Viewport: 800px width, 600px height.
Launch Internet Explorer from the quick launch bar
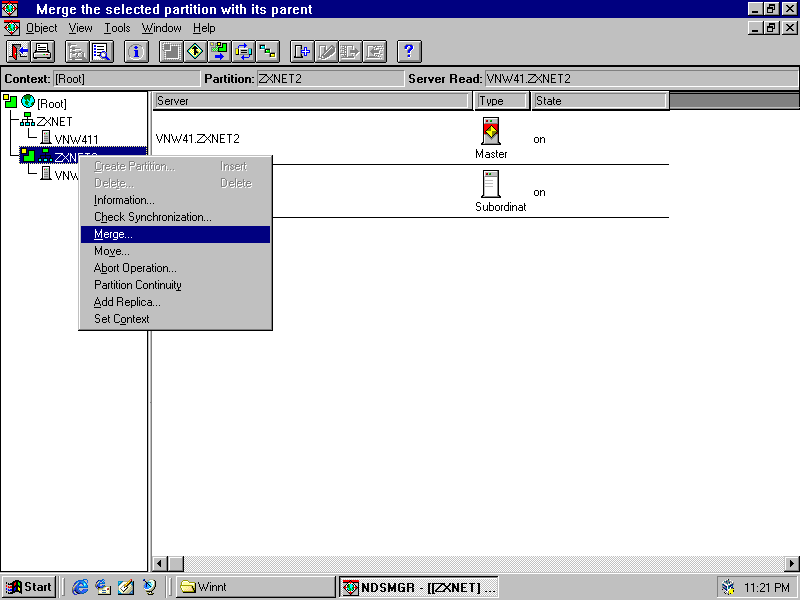tap(80, 587)
